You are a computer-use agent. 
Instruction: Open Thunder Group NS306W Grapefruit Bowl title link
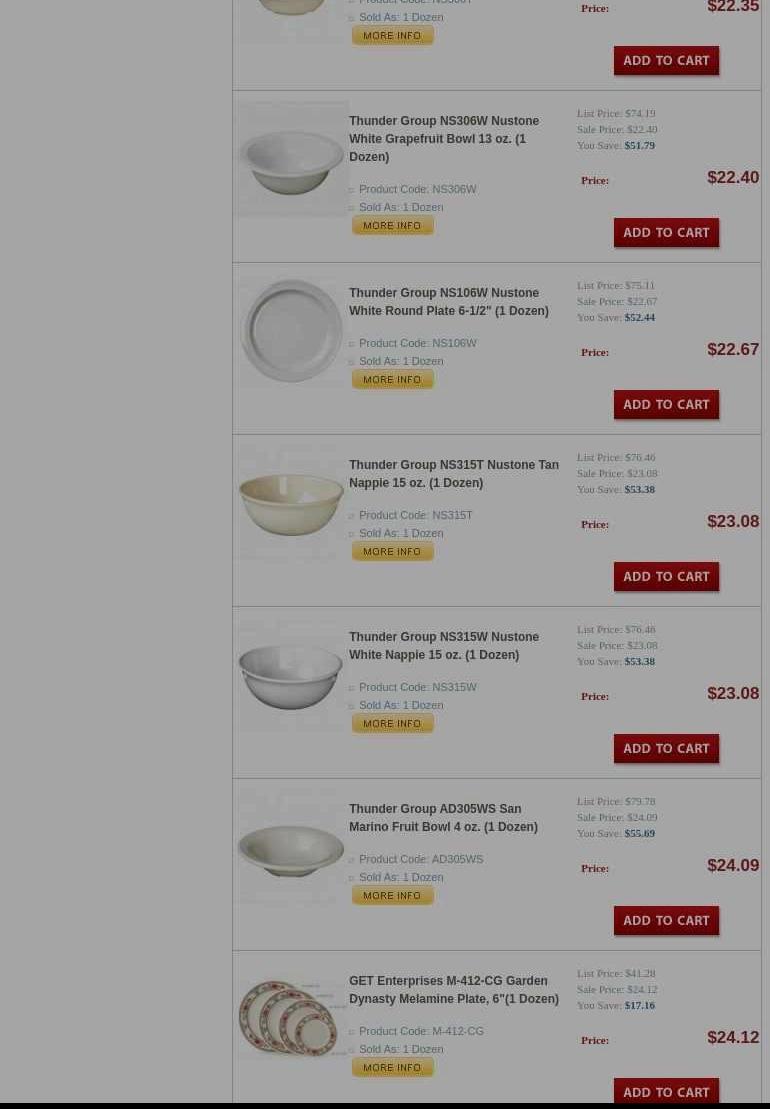pyautogui.click(x=444, y=139)
